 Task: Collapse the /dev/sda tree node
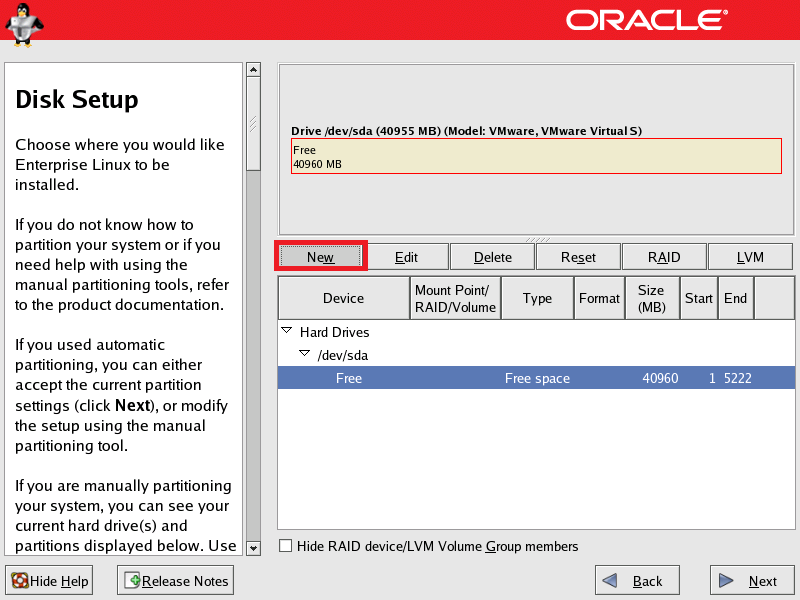(305, 355)
